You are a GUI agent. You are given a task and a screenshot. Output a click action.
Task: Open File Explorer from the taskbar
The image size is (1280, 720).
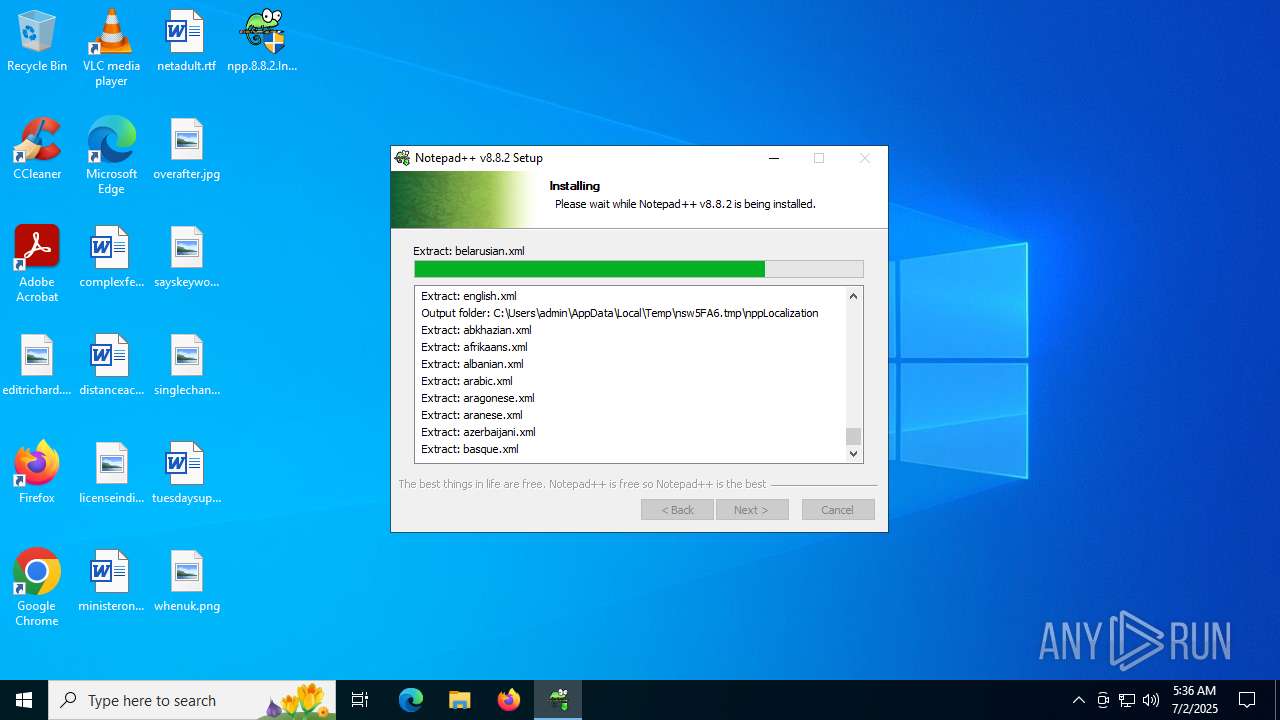tap(460, 700)
